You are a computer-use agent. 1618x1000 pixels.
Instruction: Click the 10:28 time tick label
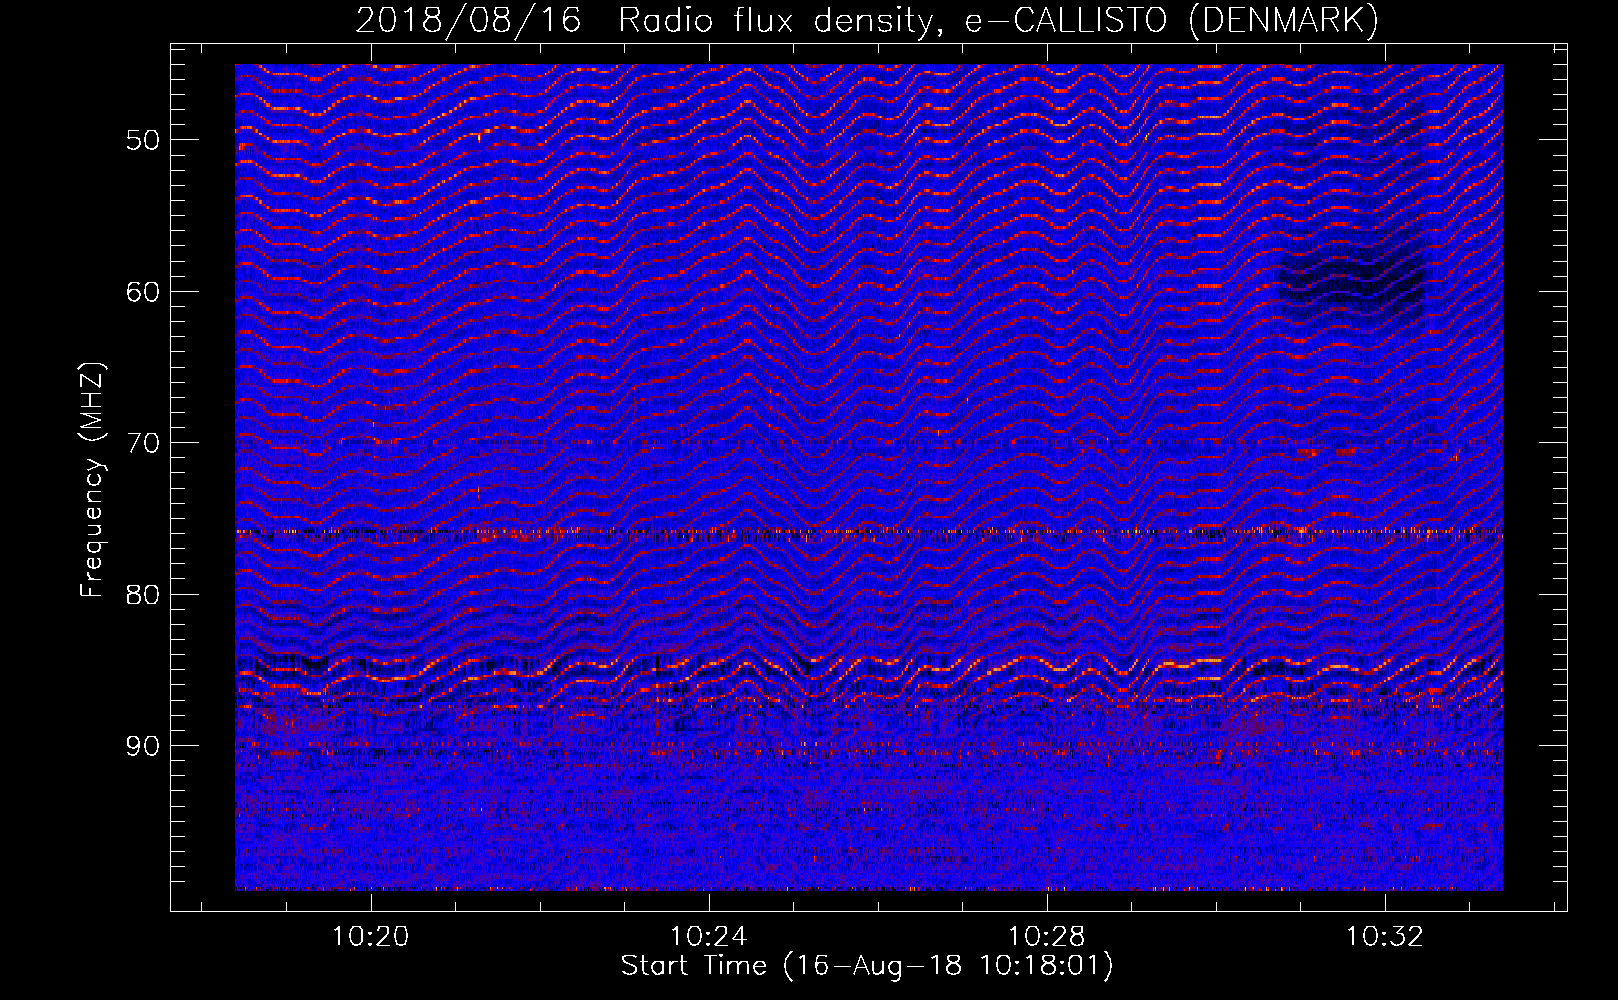click(1047, 937)
